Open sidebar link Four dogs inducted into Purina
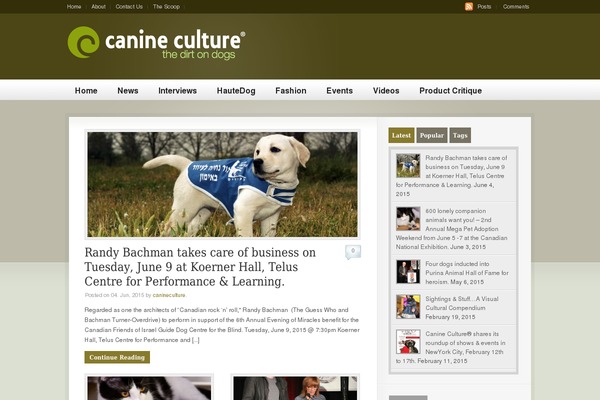This screenshot has width=600, height=400. pyautogui.click(x=467, y=273)
